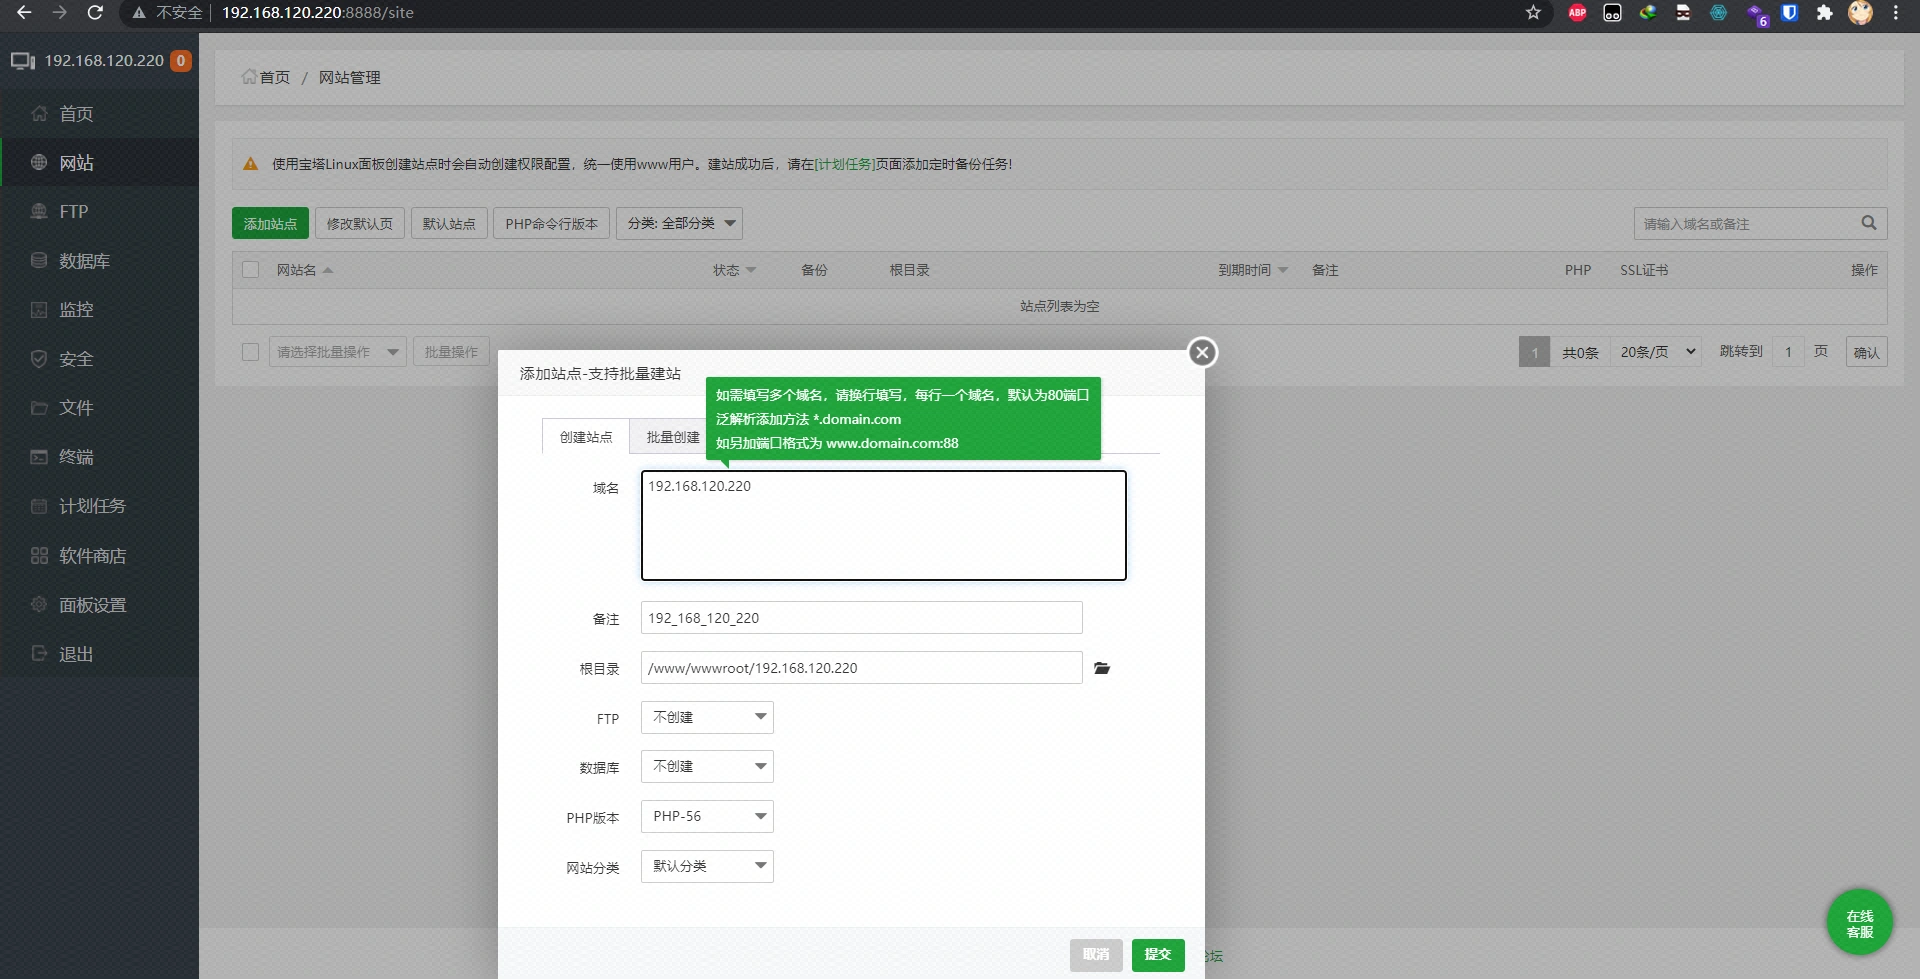Open the 网站 sidebar item

[100, 162]
